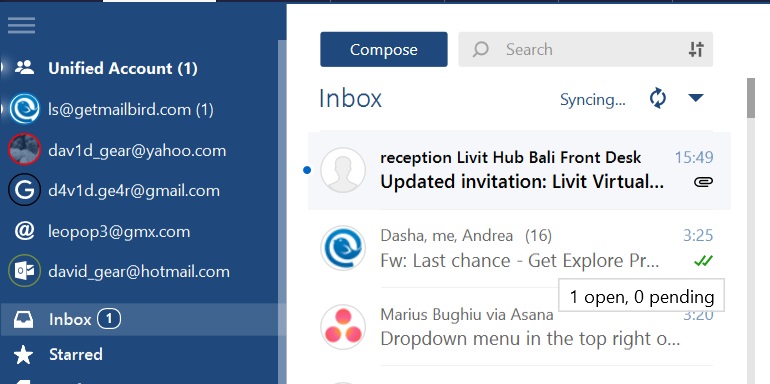Click the sidebar vertical scrollbar
Image resolution: width=770 pixels, height=384 pixels.
282,211
